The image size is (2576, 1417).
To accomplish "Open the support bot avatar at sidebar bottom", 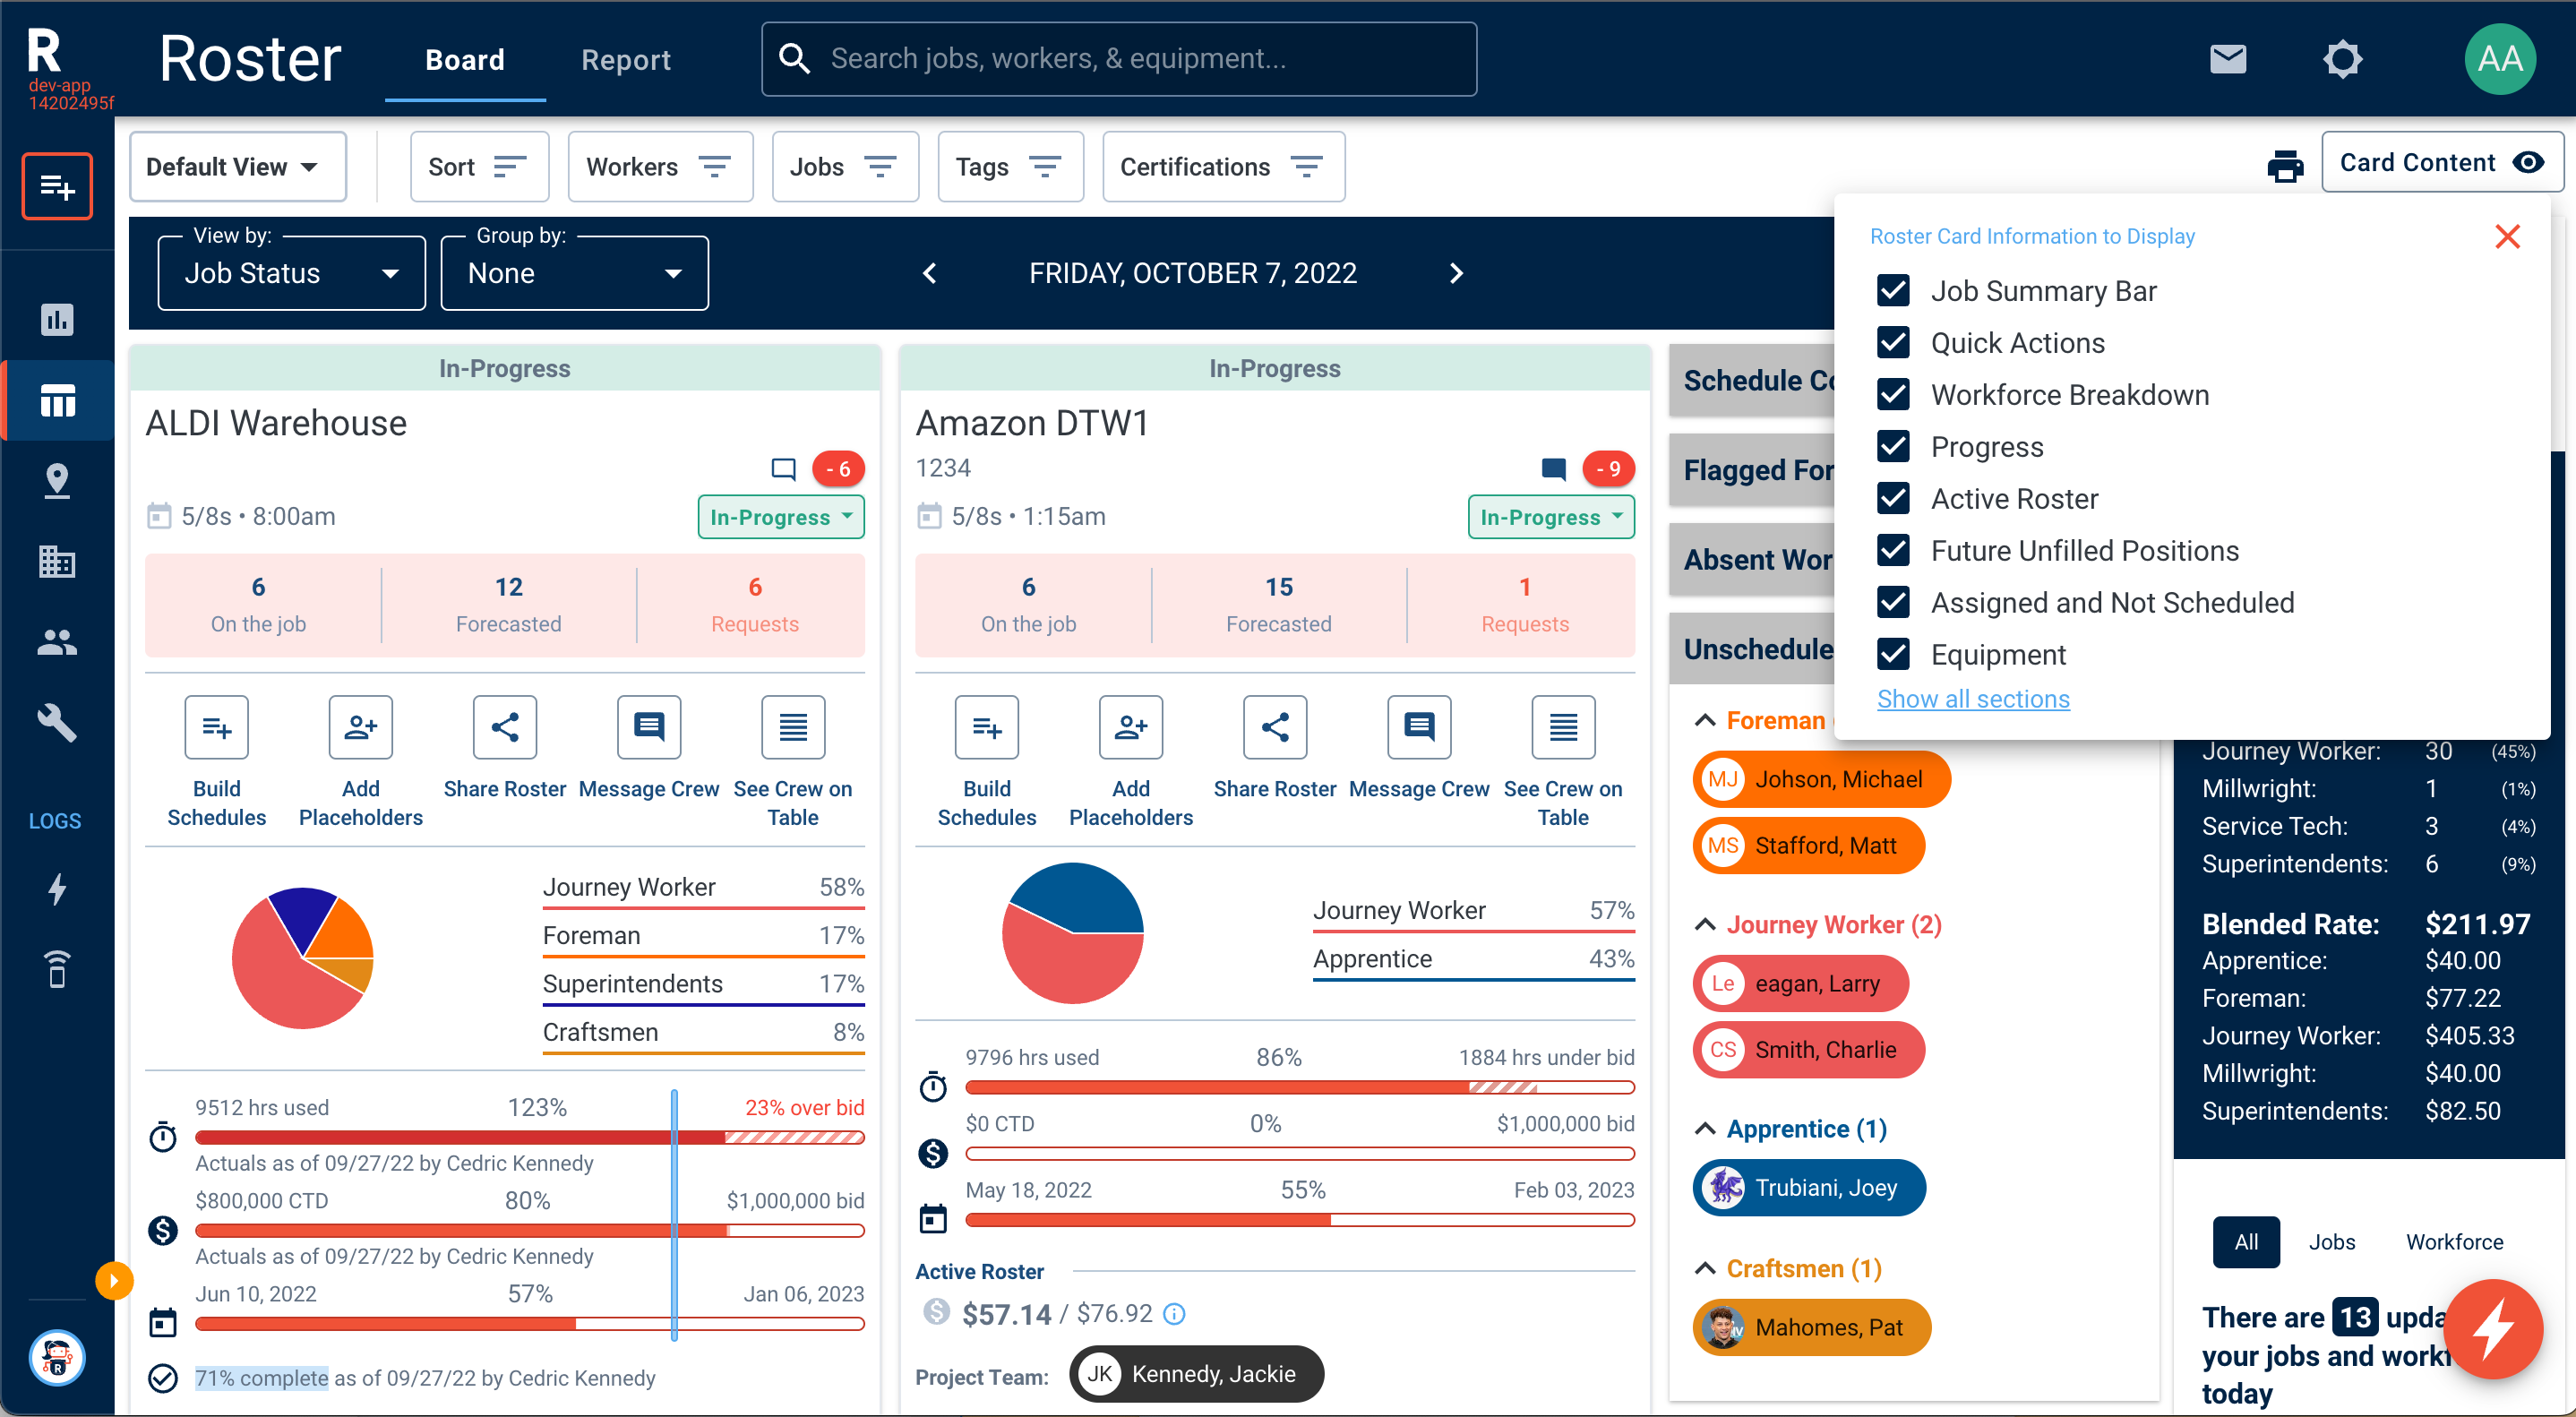I will (57, 1358).
